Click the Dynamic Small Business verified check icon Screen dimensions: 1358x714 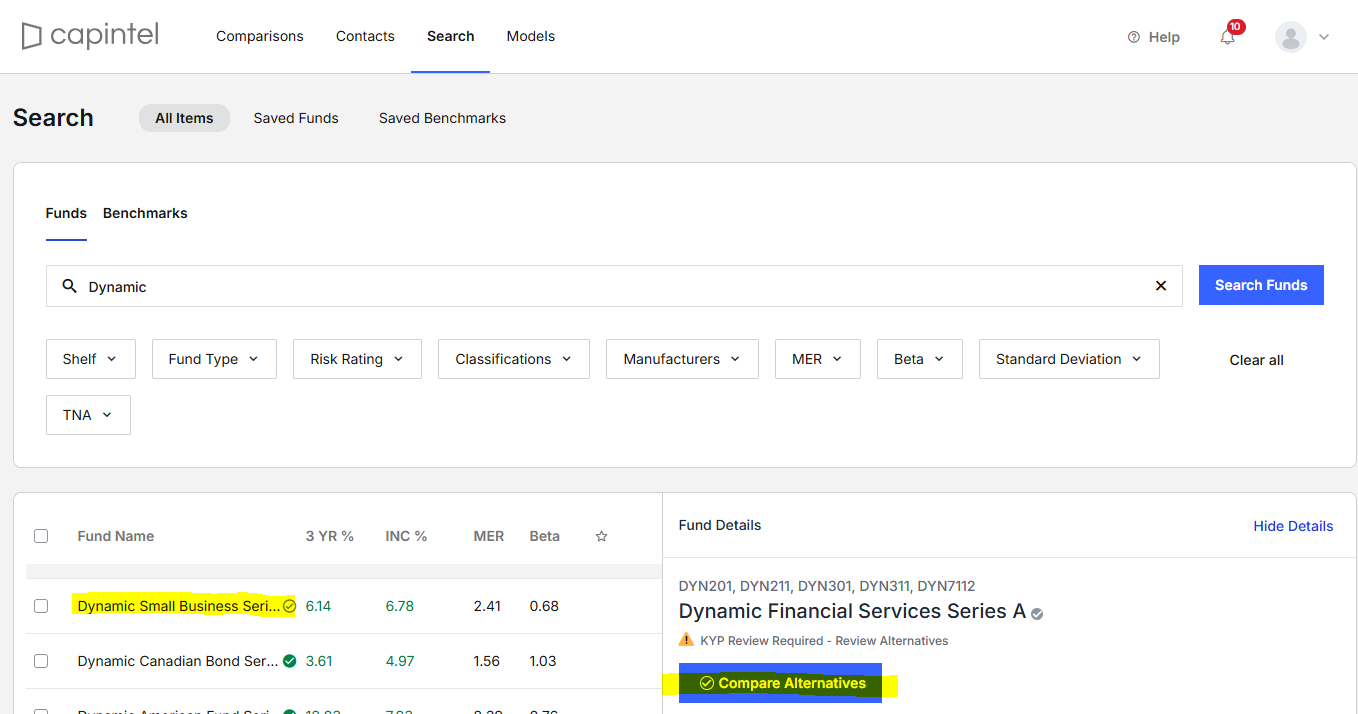289,606
